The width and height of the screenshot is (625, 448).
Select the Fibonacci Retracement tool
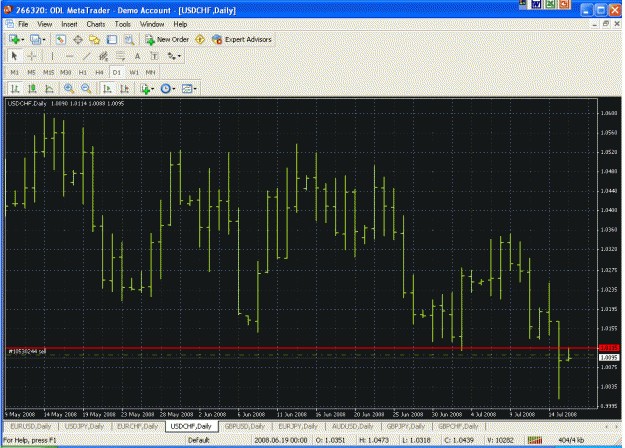pyautogui.click(x=120, y=56)
